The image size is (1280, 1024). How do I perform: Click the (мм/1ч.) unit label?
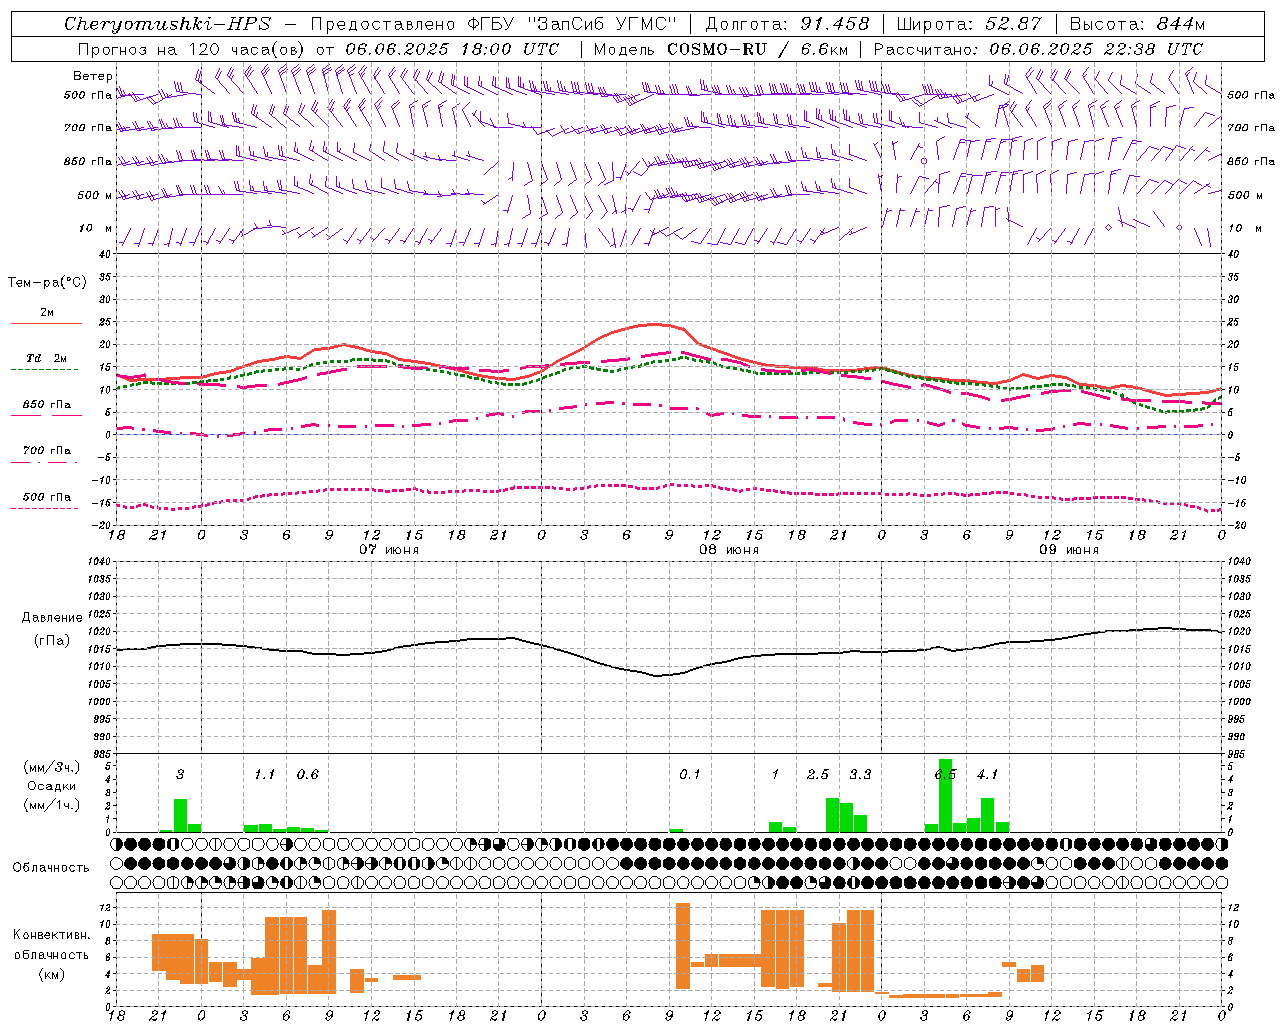(x=52, y=805)
